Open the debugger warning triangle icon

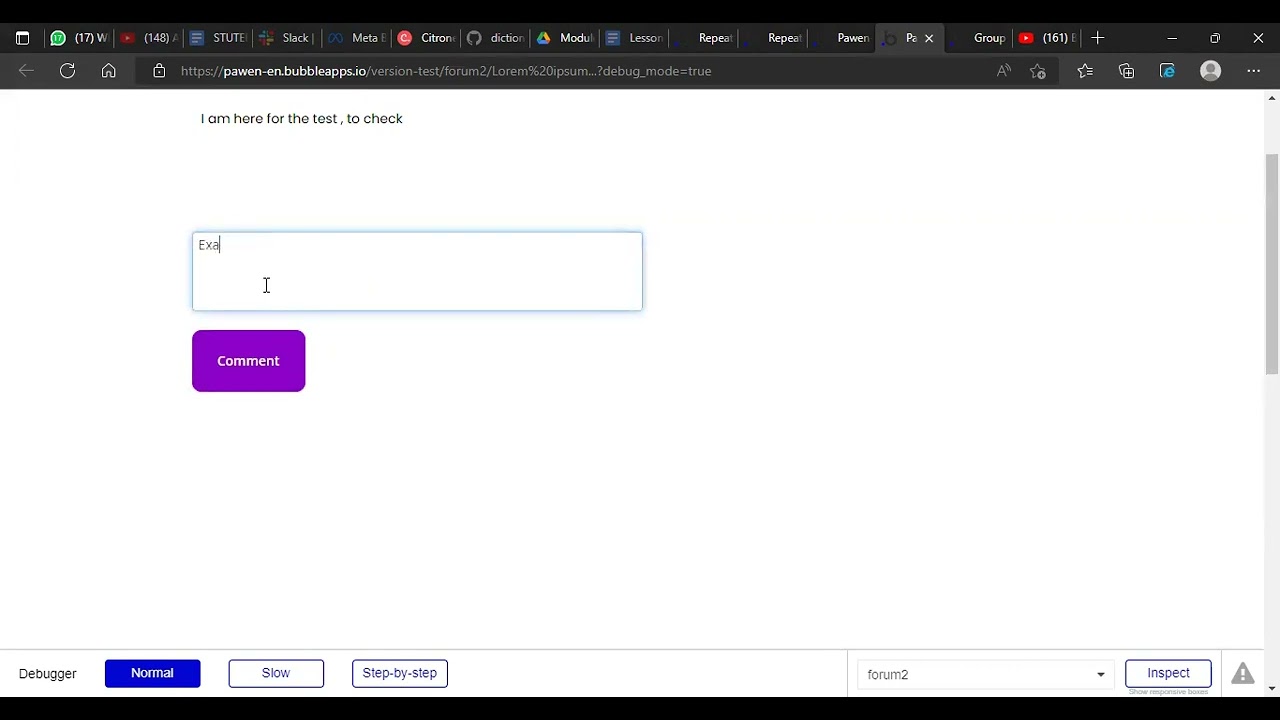[1243, 673]
